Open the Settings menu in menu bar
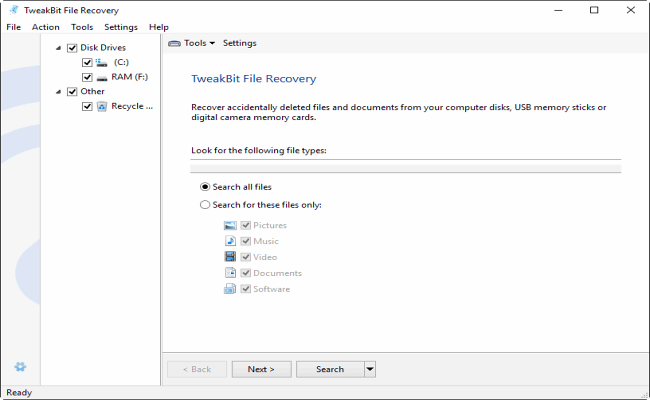Screen dimensions: 650x400 [121, 27]
